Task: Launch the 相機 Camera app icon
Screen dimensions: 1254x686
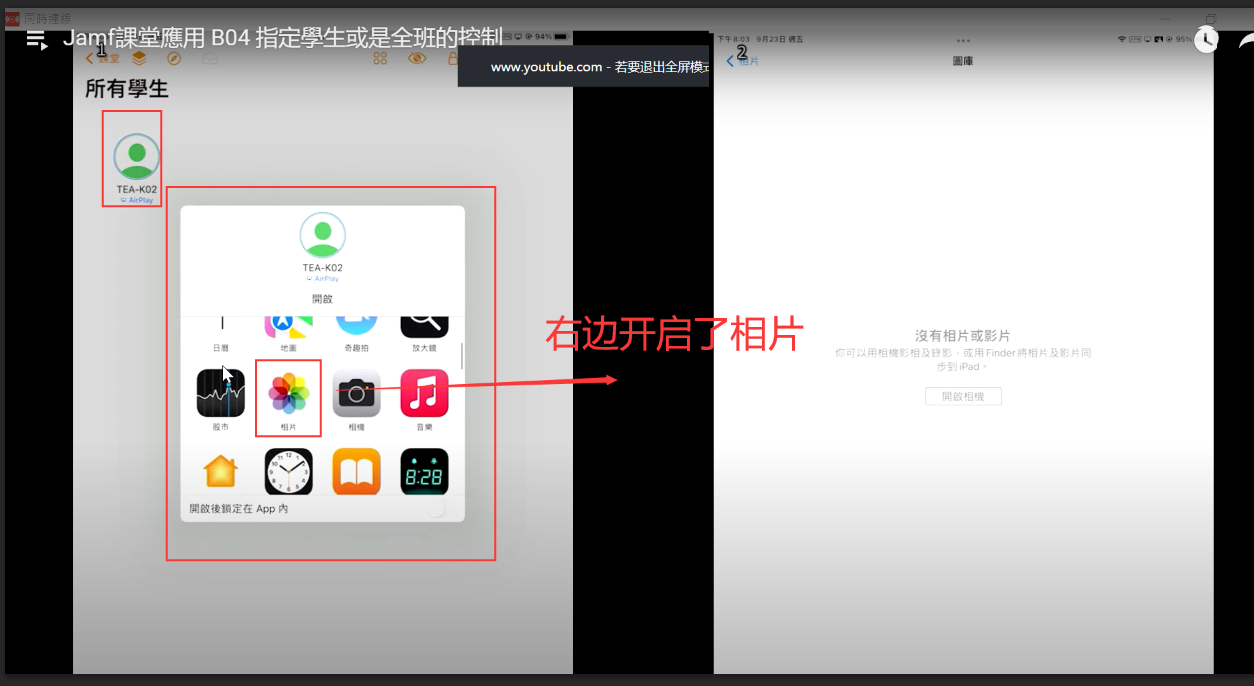Action: pyautogui.click(x=356, y=393)
